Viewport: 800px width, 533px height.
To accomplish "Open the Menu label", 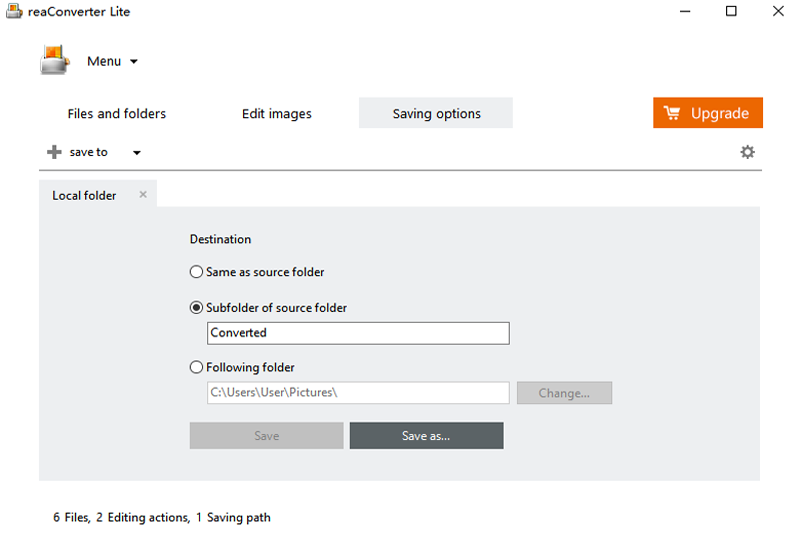I will tap(104, 61).
